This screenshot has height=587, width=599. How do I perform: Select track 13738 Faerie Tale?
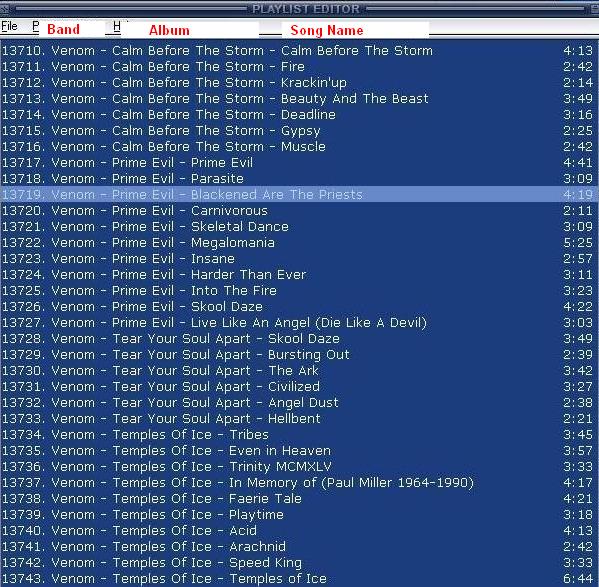pos(299,499)
